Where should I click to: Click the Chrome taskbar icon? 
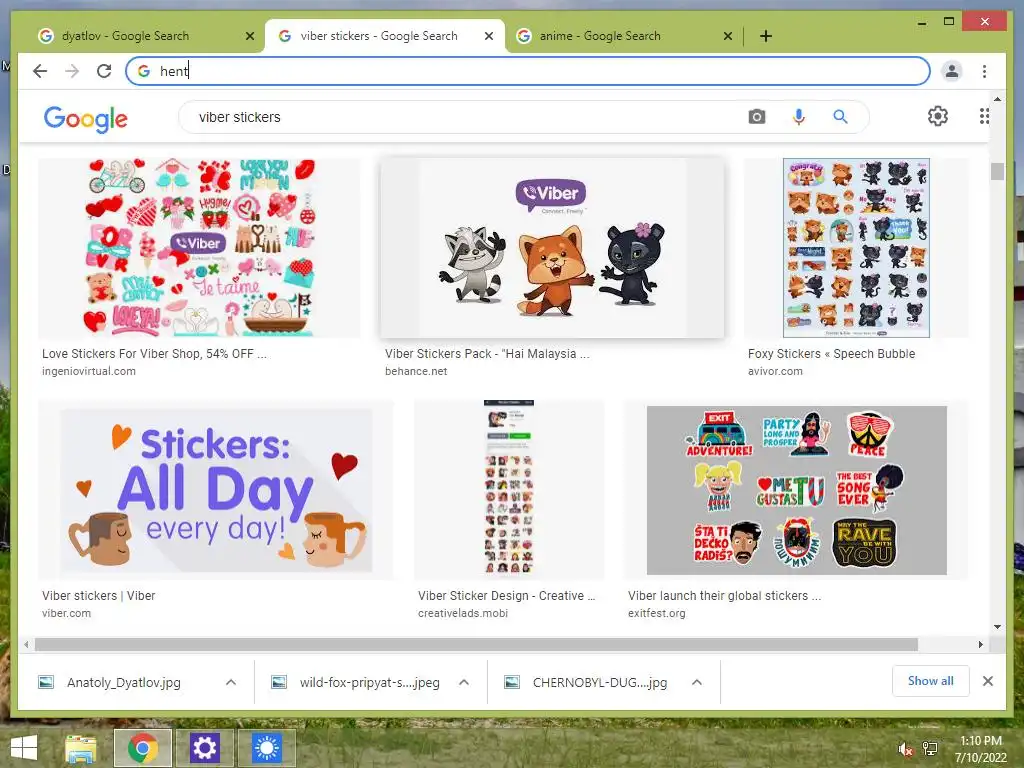pos(143,748)
